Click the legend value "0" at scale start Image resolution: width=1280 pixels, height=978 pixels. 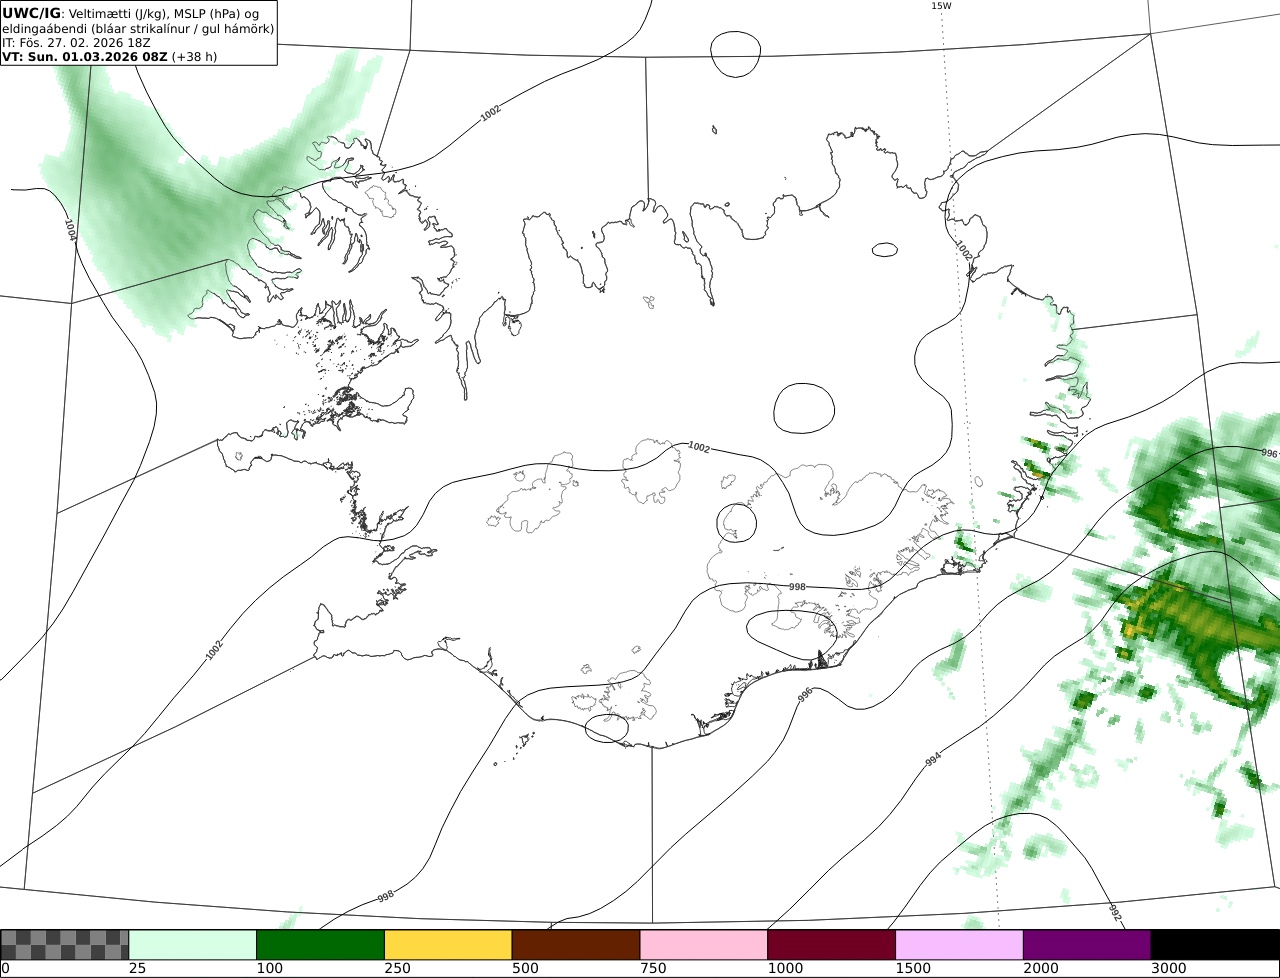point(5,969)
